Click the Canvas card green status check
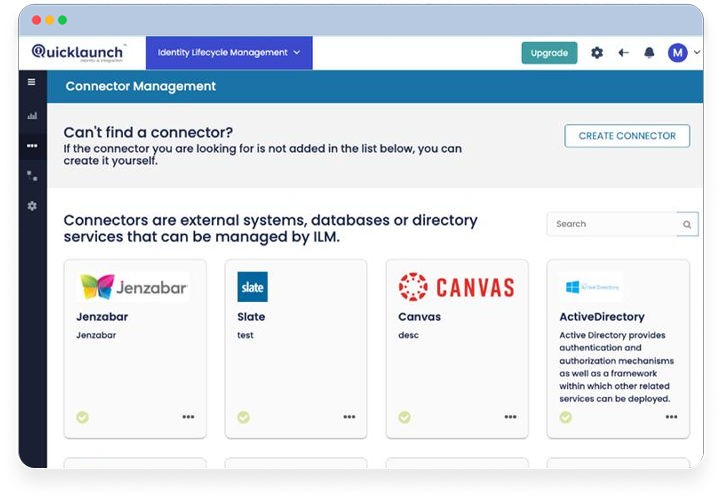 pos(404,417)
